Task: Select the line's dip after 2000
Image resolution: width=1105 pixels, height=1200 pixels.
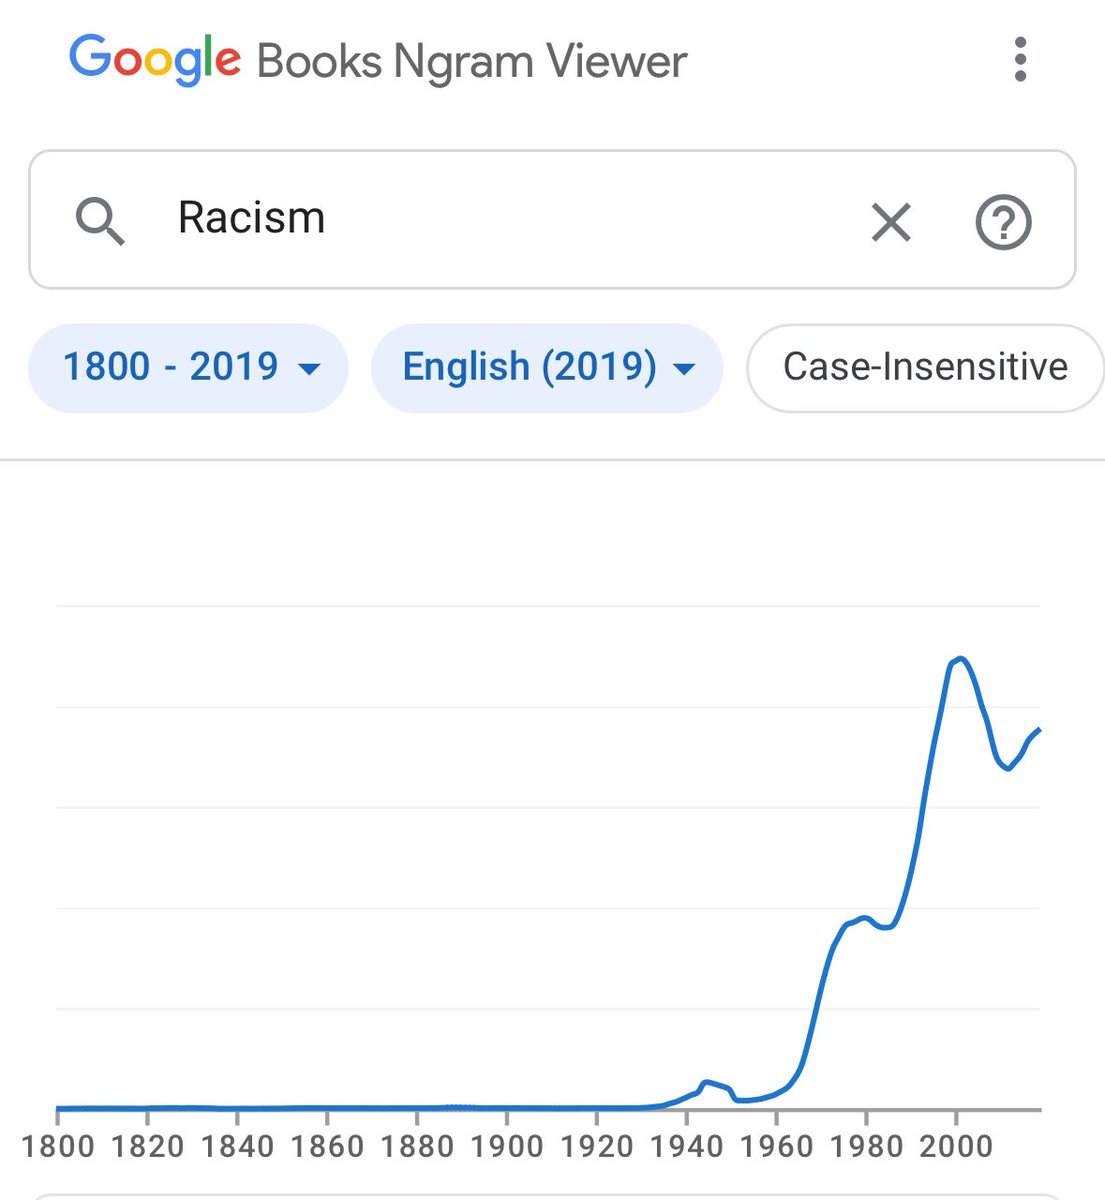Action: [x=1008, y=768]
